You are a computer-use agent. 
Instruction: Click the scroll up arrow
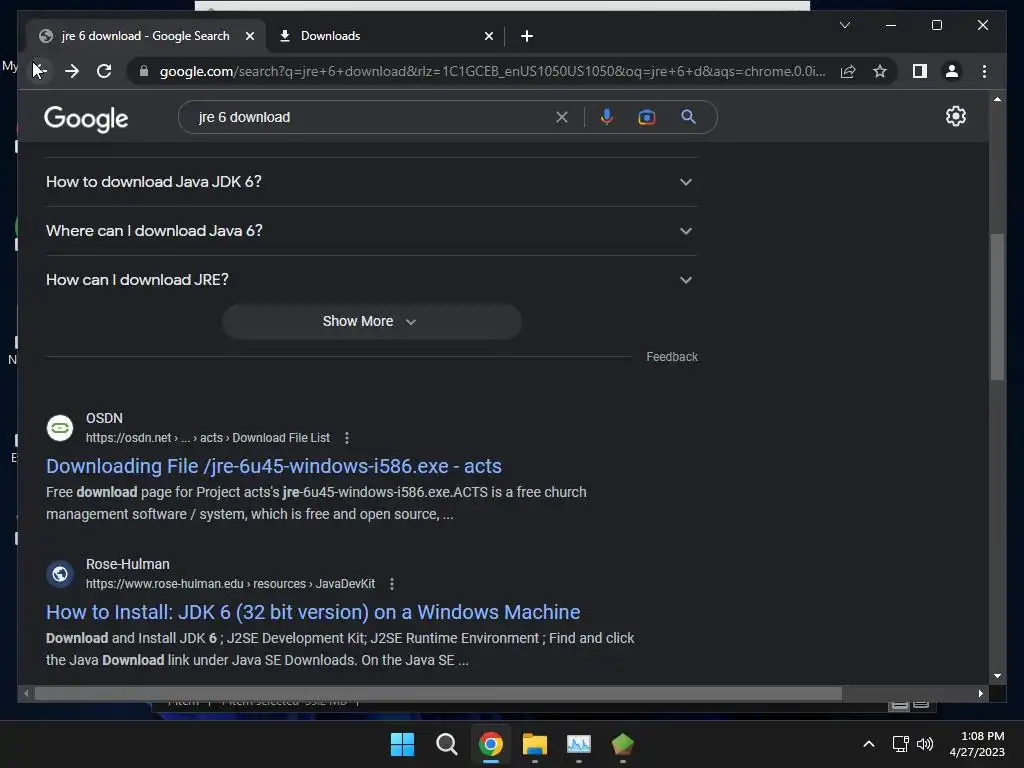point(997,99)
